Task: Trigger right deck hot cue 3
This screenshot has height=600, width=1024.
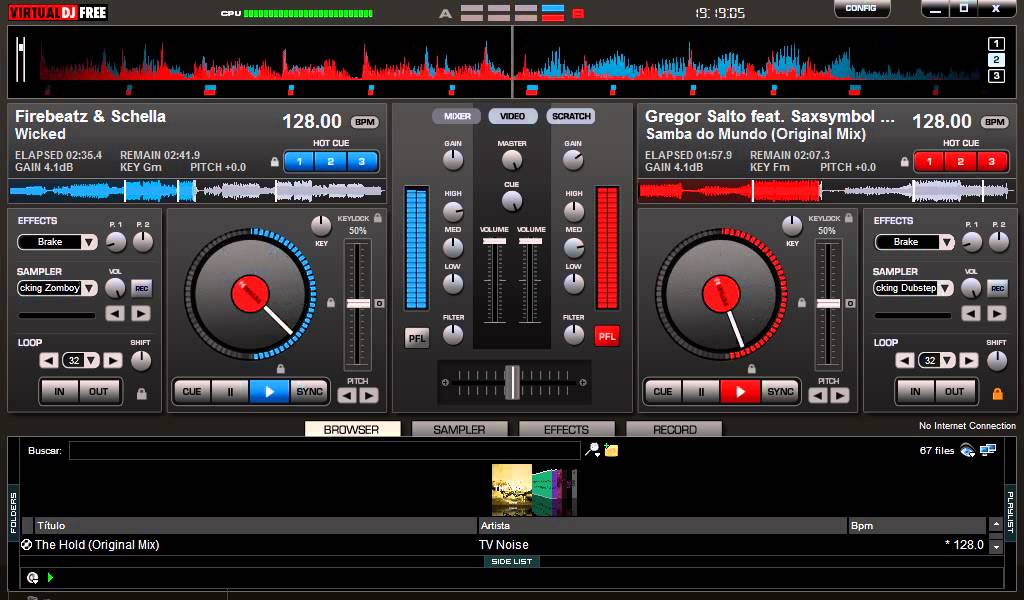Action: tap(991, 161)
